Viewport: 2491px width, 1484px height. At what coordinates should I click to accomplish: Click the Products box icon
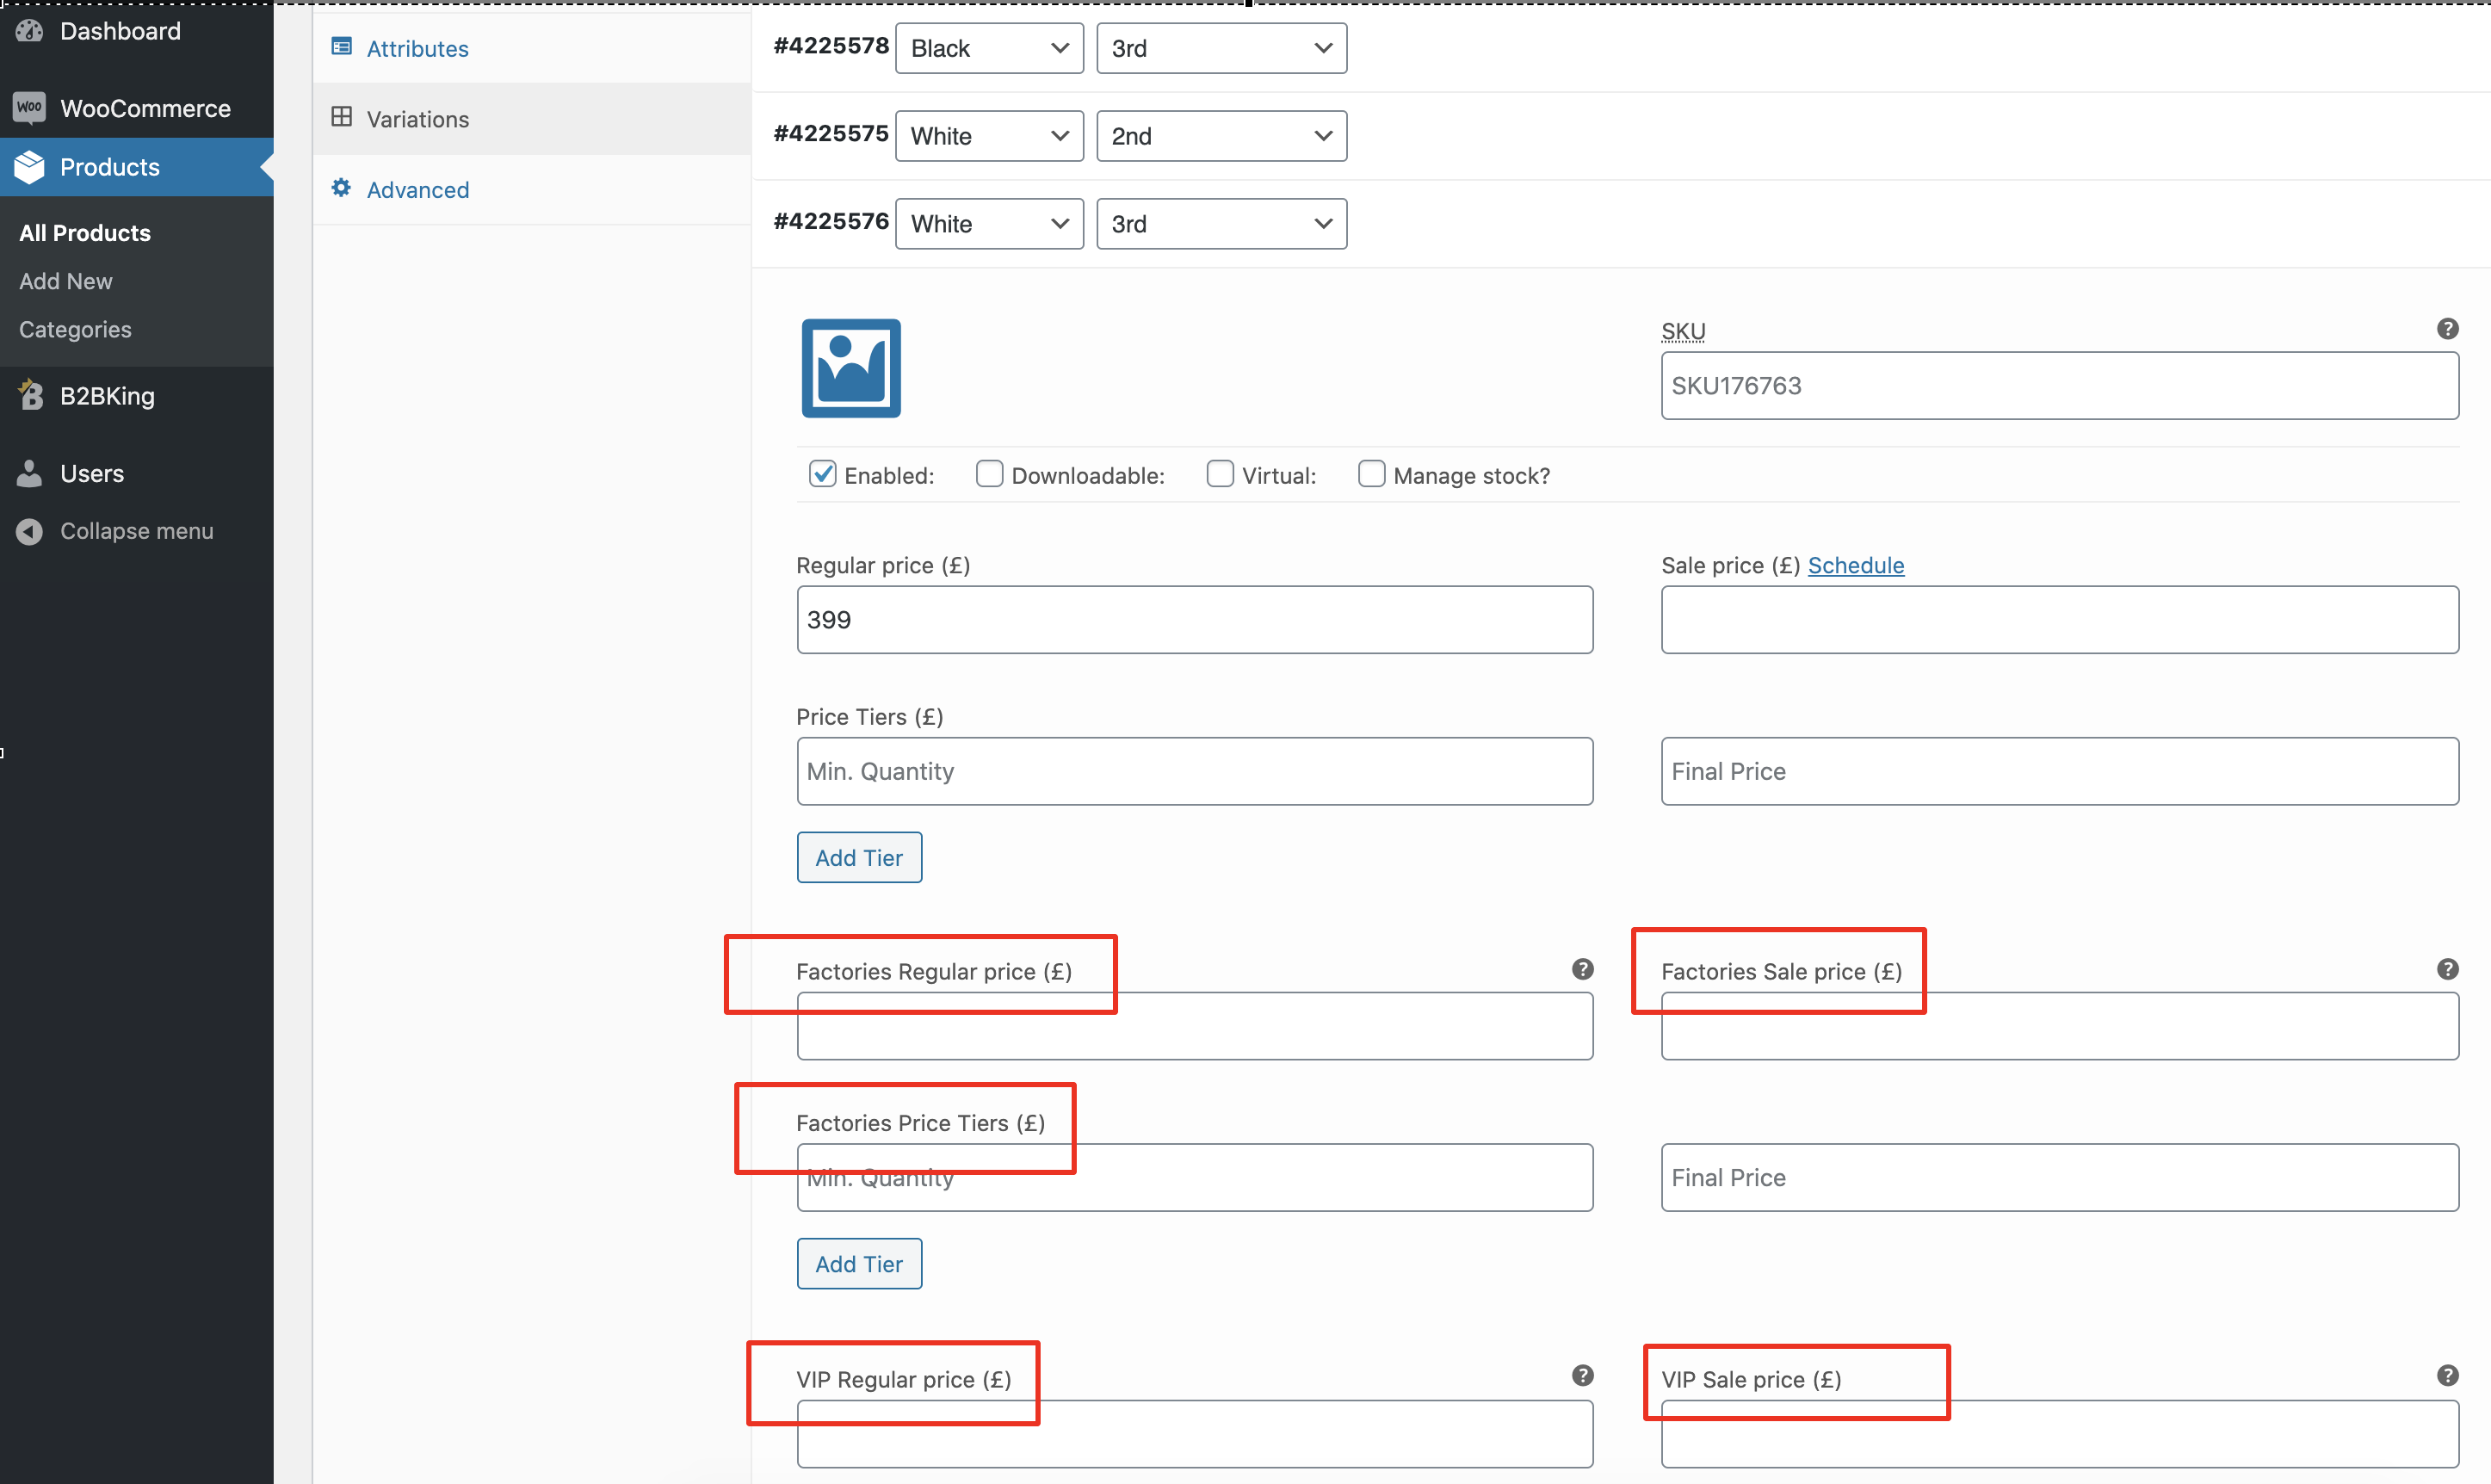coord(29,167)
